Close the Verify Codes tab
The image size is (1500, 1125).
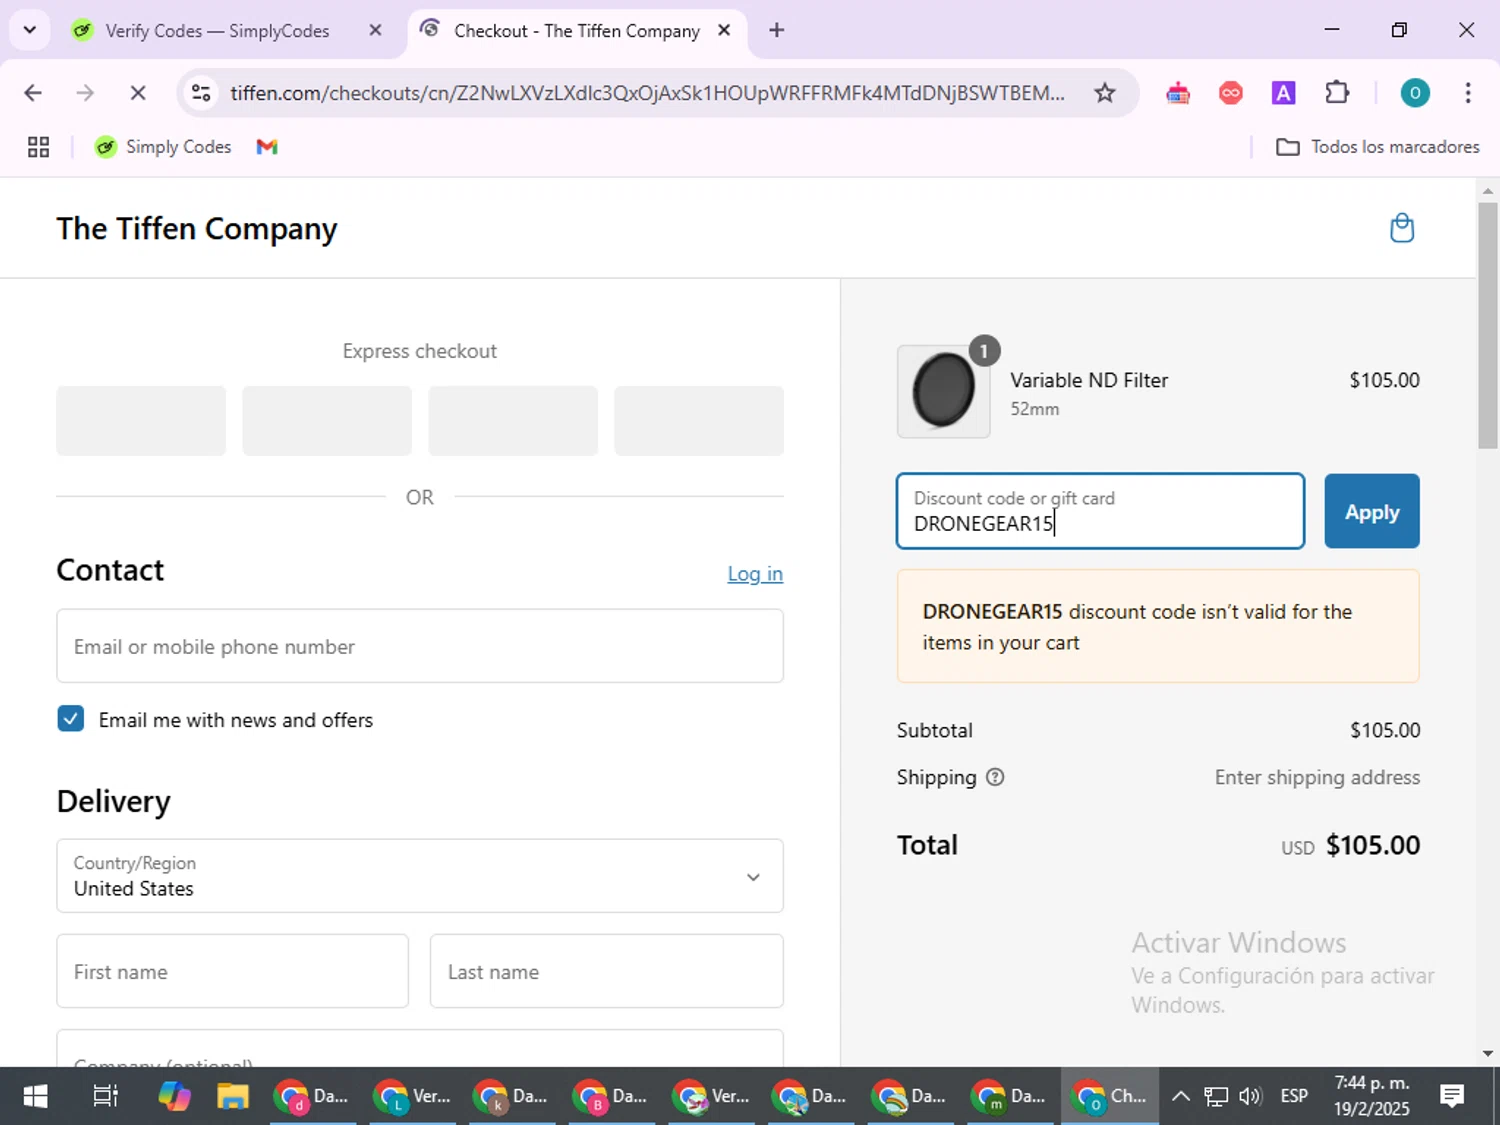(x=375, y=30)
